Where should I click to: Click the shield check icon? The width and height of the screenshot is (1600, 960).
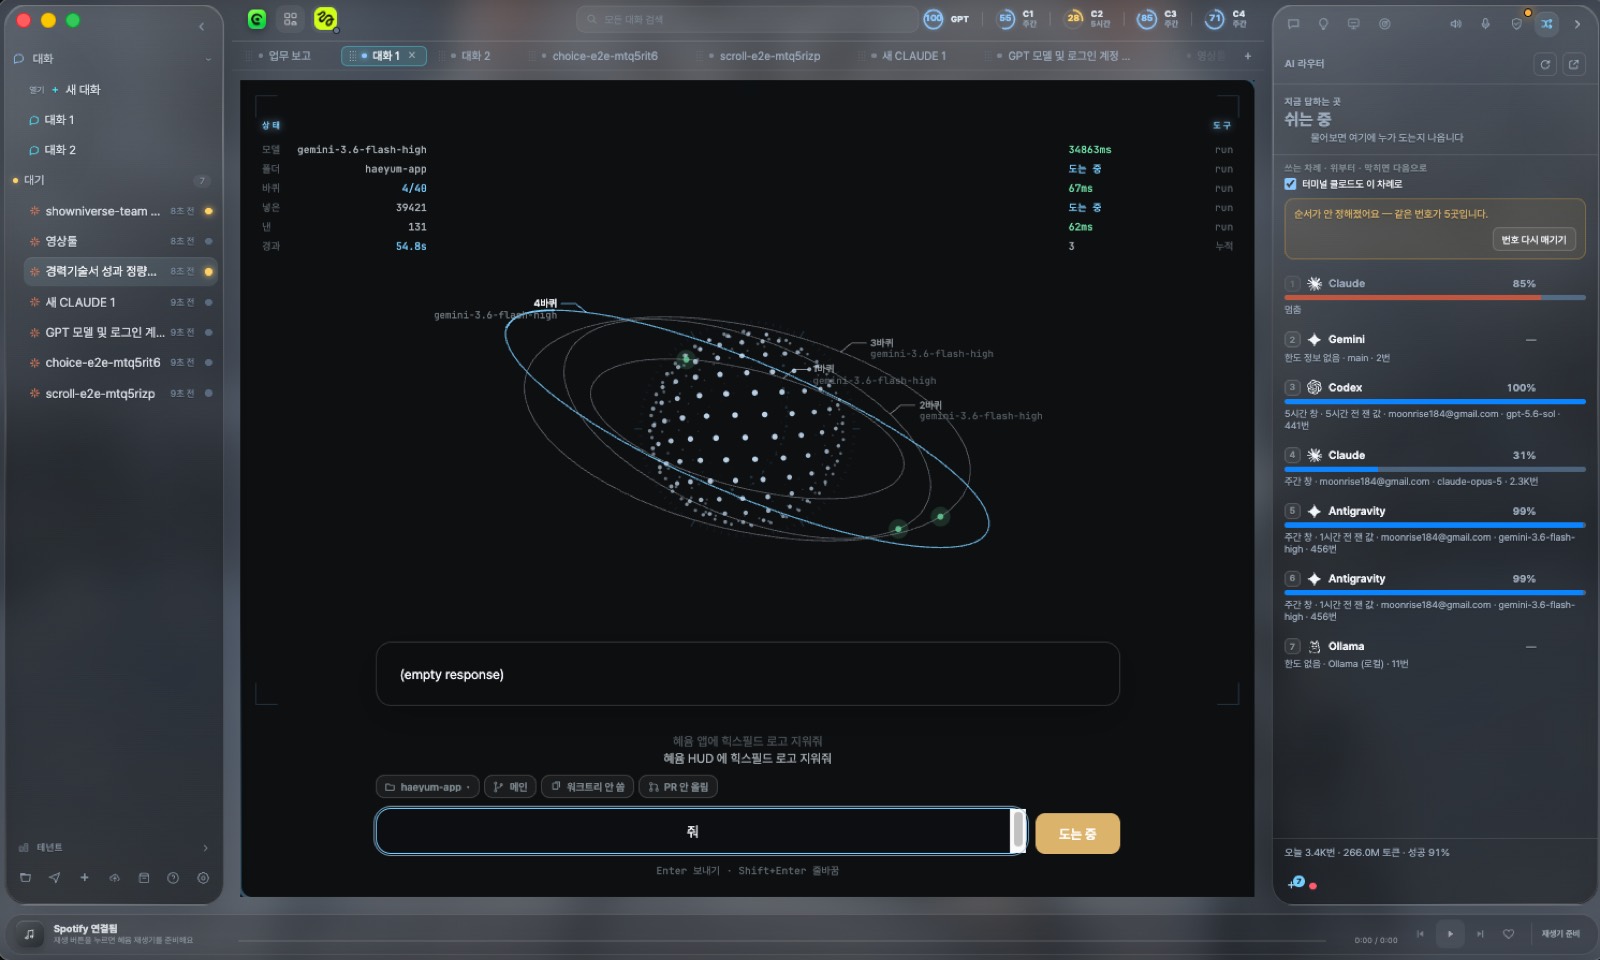pyautogui.click(x=1516, y=24)
